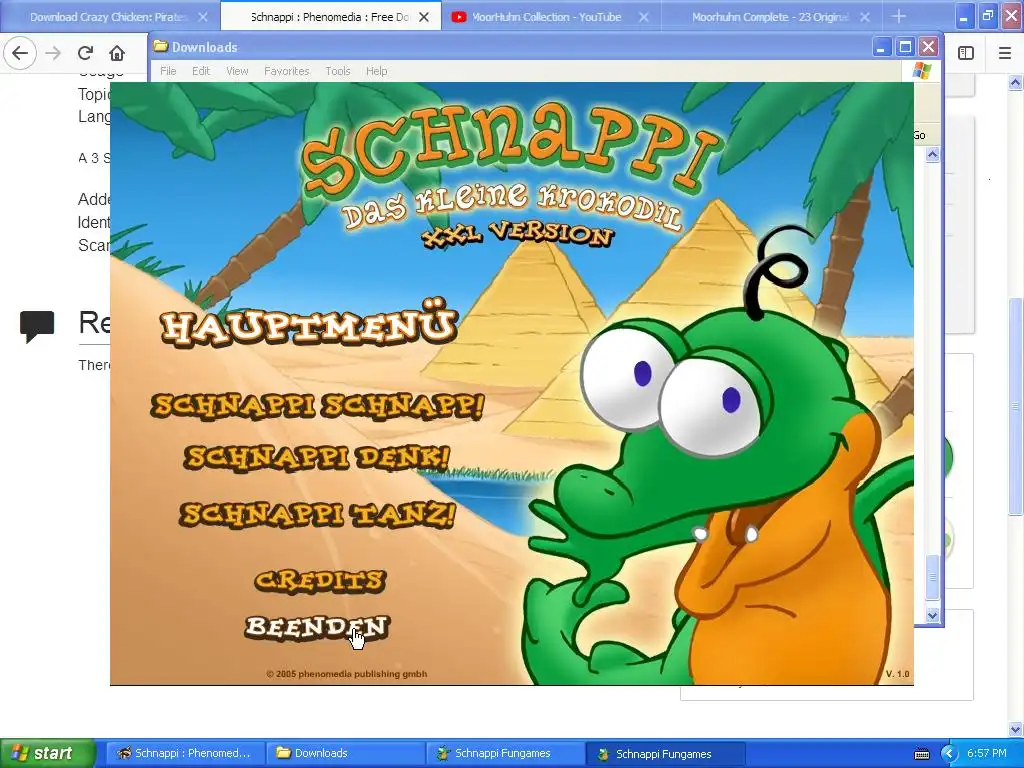The width and height of the screenshot is (1024, 768).
Task: Restore down the browser window
Action: coord(987,17)
